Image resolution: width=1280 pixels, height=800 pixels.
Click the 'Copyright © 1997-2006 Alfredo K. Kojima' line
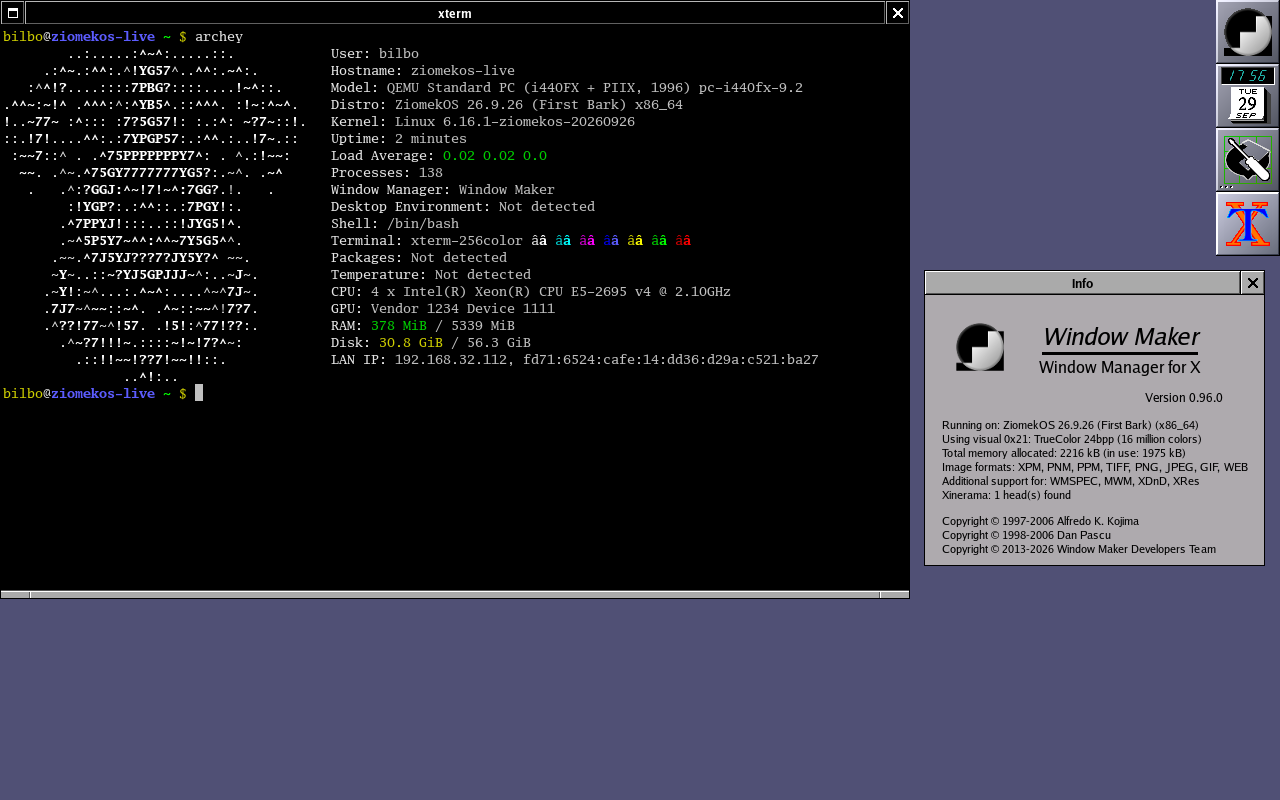(1040, 521)
